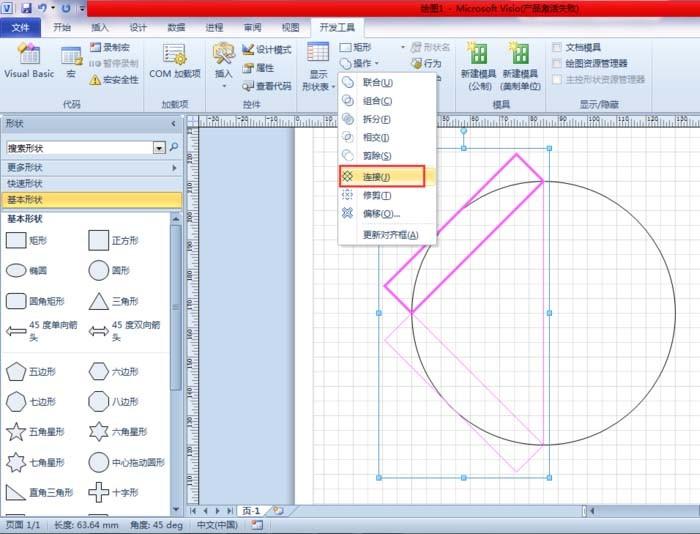Screen dimensions: 700x534
Task: Start Record Macro (录制宏)
Action: (x=110, y=47)
